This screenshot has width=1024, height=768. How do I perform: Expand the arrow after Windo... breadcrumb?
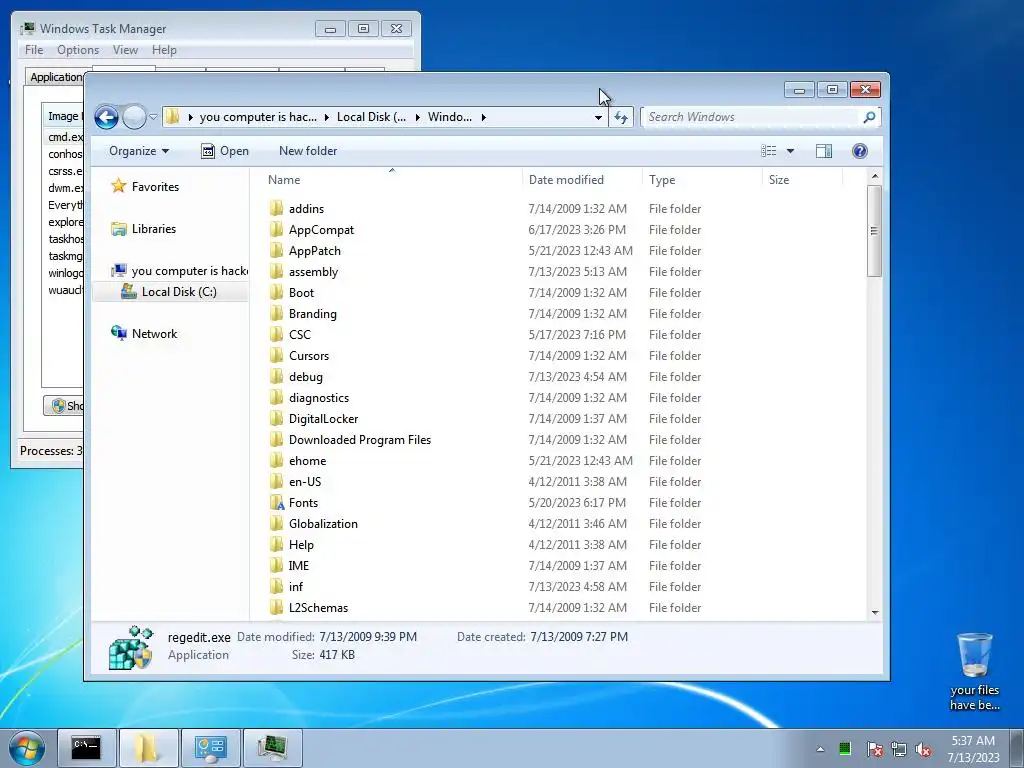484,118
